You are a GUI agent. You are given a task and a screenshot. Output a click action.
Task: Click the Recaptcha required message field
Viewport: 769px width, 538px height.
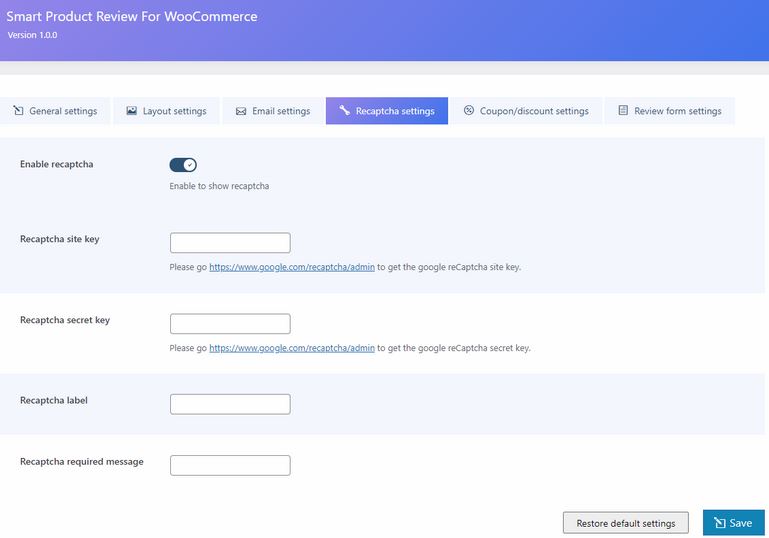pos(230,465)
